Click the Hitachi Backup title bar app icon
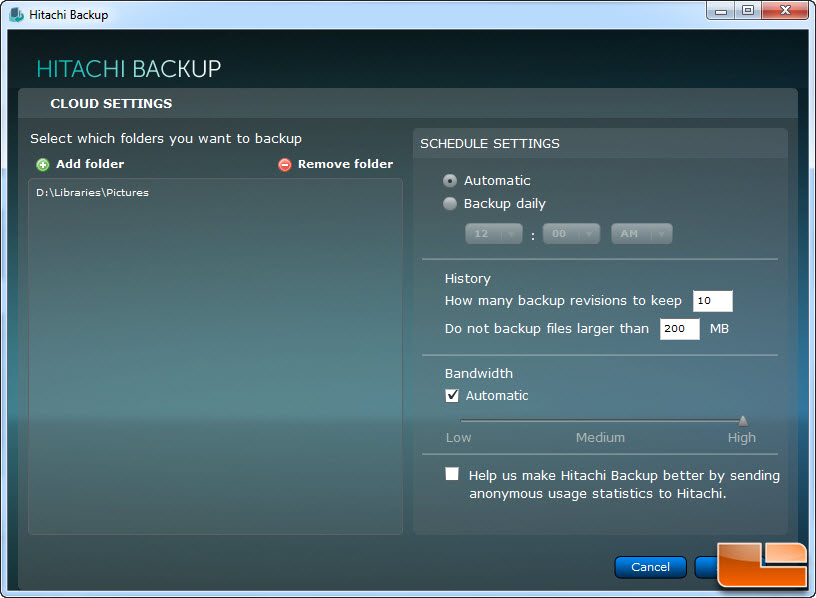Image resolution: width=816 pixels, height=598 pixels. click(16, 15)
